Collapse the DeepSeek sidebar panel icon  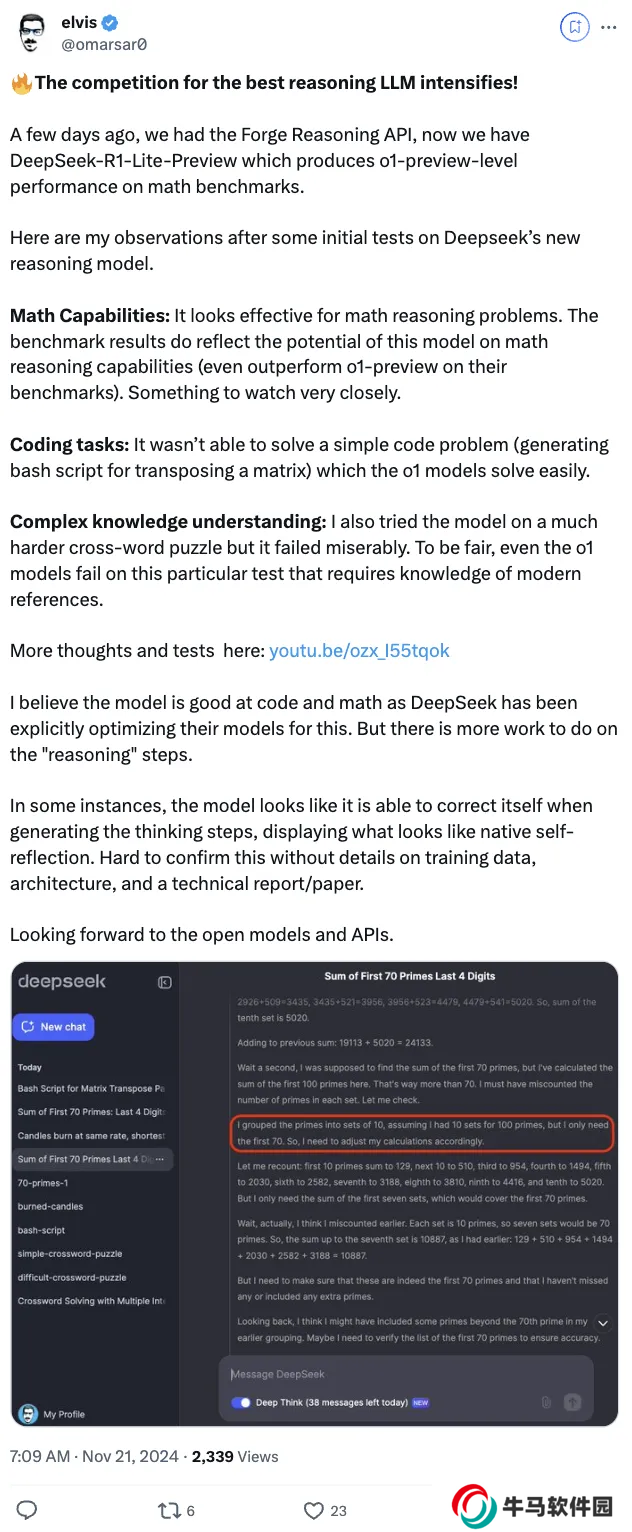click(165, 982)
